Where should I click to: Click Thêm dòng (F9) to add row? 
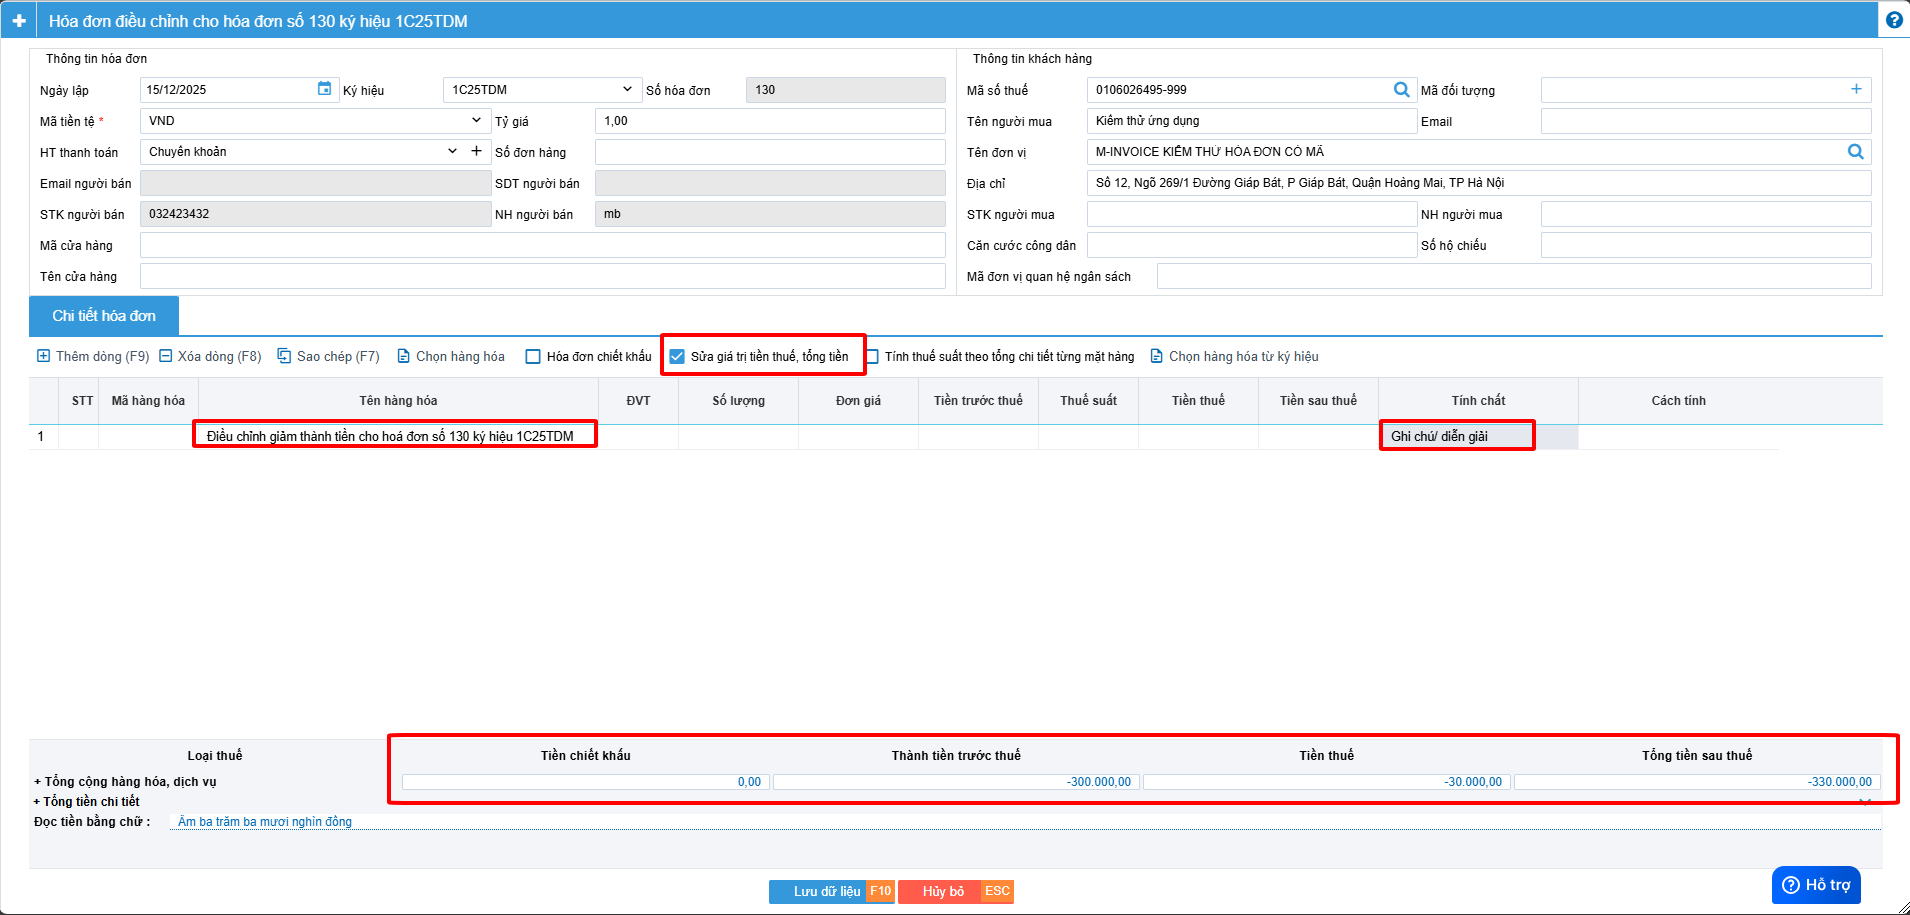pyautogui.click(x=93, y=357)
